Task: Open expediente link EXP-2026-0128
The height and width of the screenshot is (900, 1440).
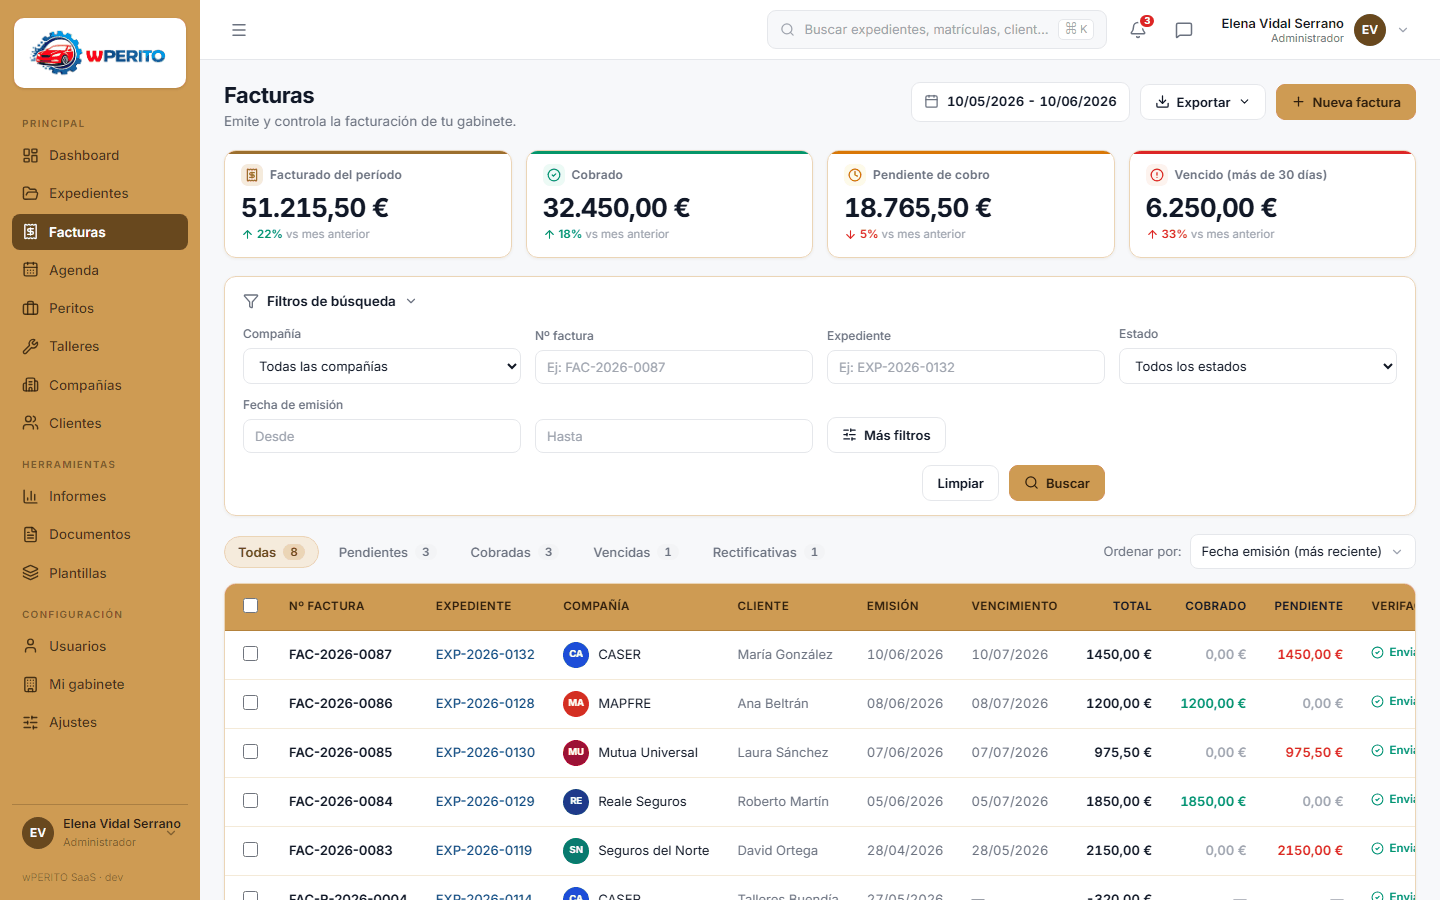Action: [x=485, y=703]
